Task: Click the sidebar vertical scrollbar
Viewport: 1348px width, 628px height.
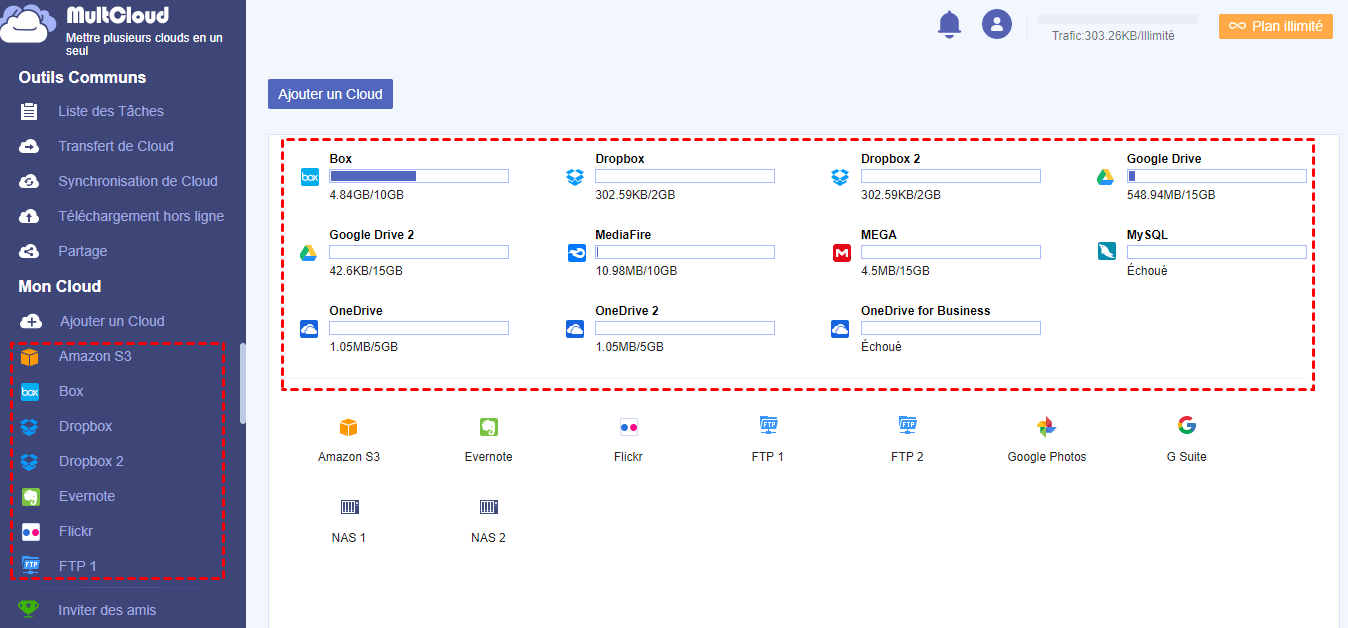Action: 242,385
